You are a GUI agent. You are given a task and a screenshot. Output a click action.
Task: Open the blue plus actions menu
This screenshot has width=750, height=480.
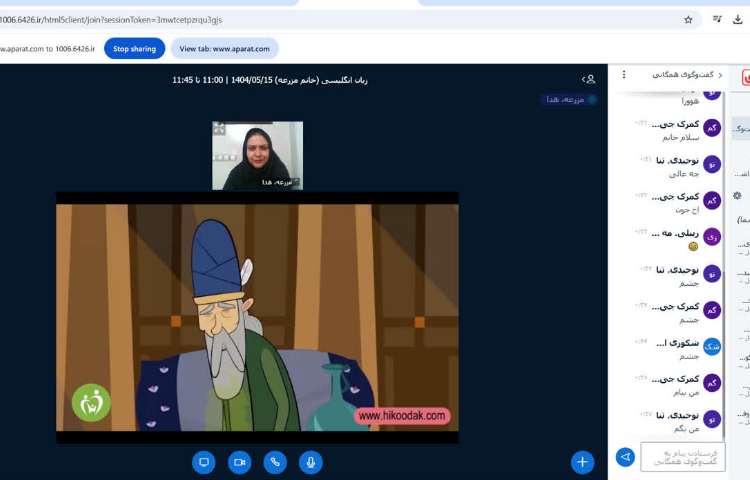click(582, 462)
